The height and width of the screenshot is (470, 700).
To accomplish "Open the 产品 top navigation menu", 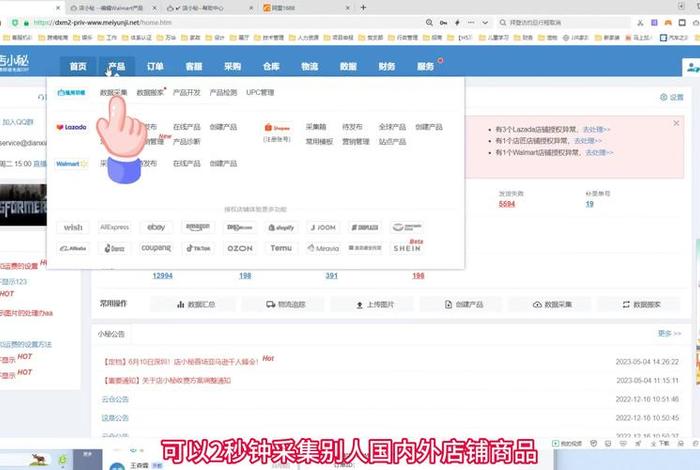I will (x=117, y=67).
